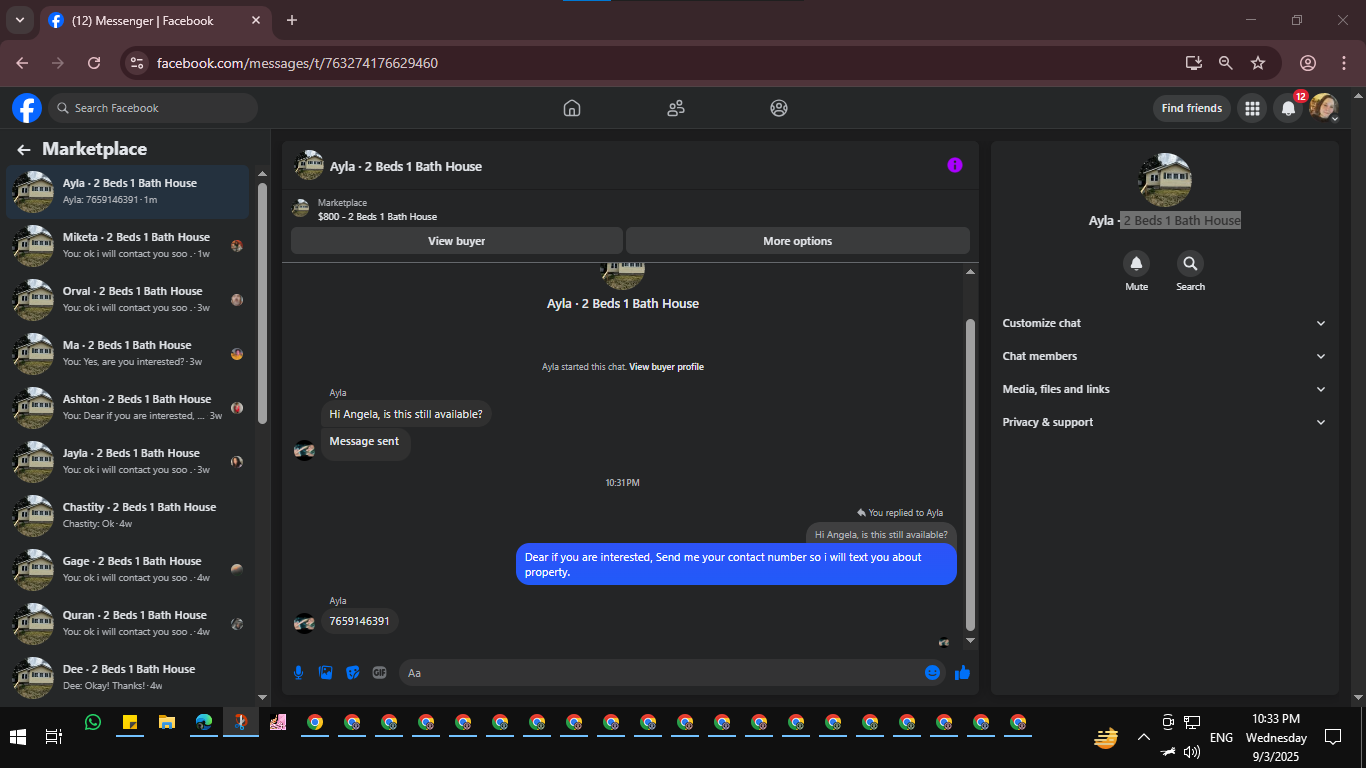The image size is (1366, 768).
Task: Expand Media, files and links section
Action: click(x=1165, y=389)
